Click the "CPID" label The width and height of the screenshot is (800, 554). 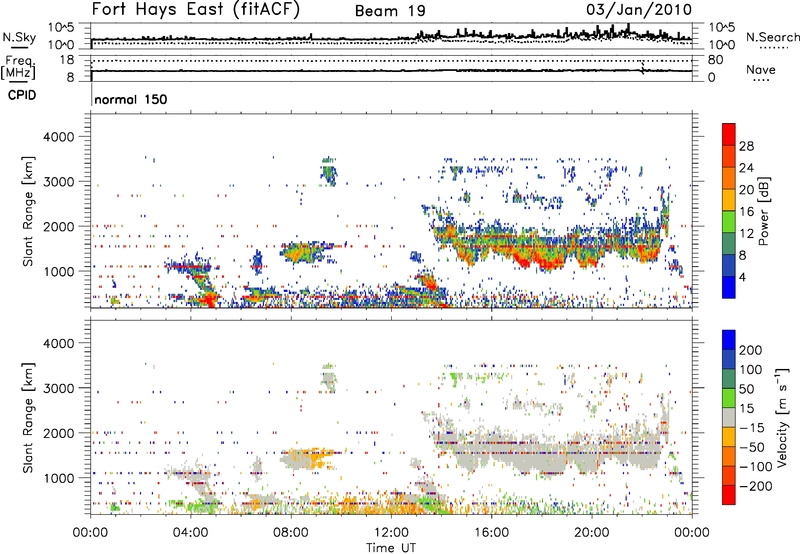[22, 95]
